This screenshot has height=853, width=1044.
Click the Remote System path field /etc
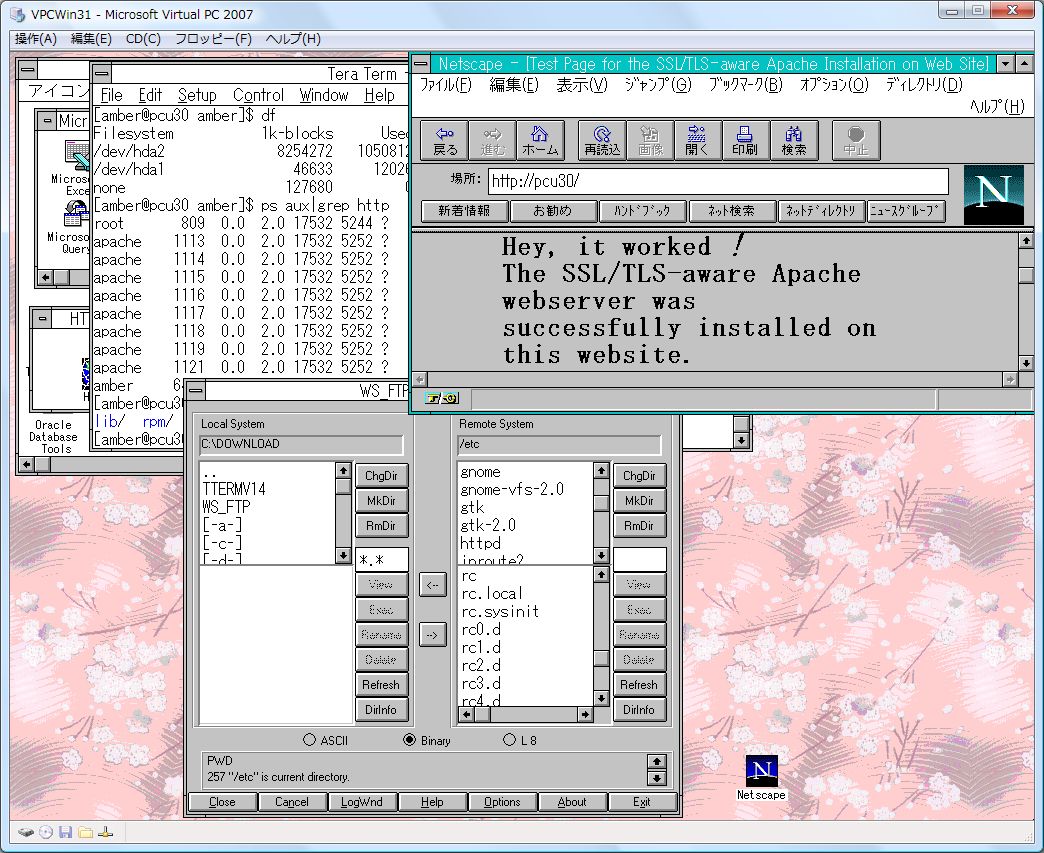559,445
